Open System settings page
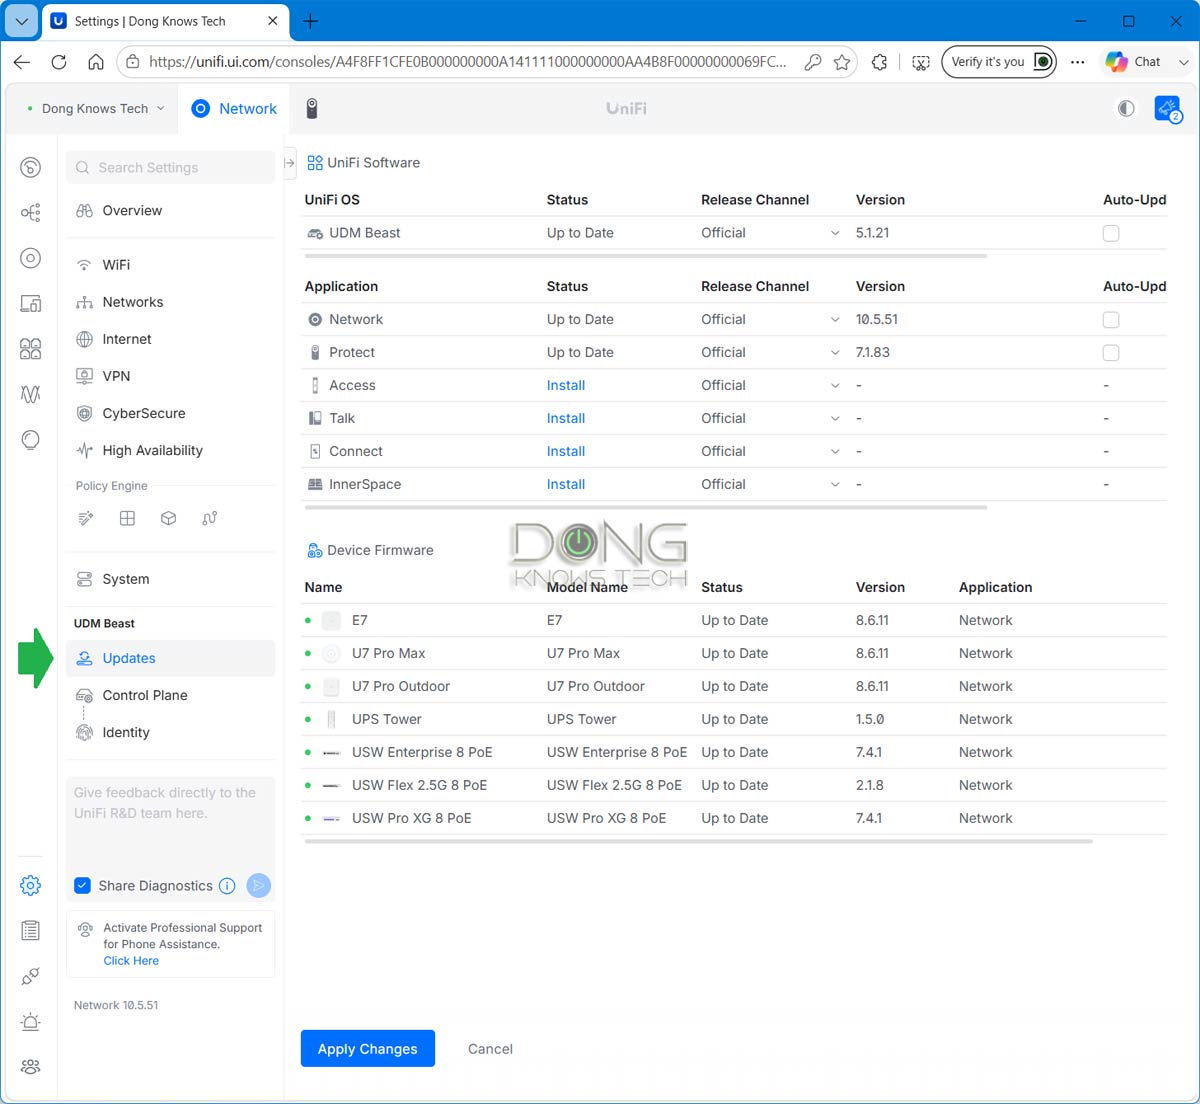 [x=170, y=578]
